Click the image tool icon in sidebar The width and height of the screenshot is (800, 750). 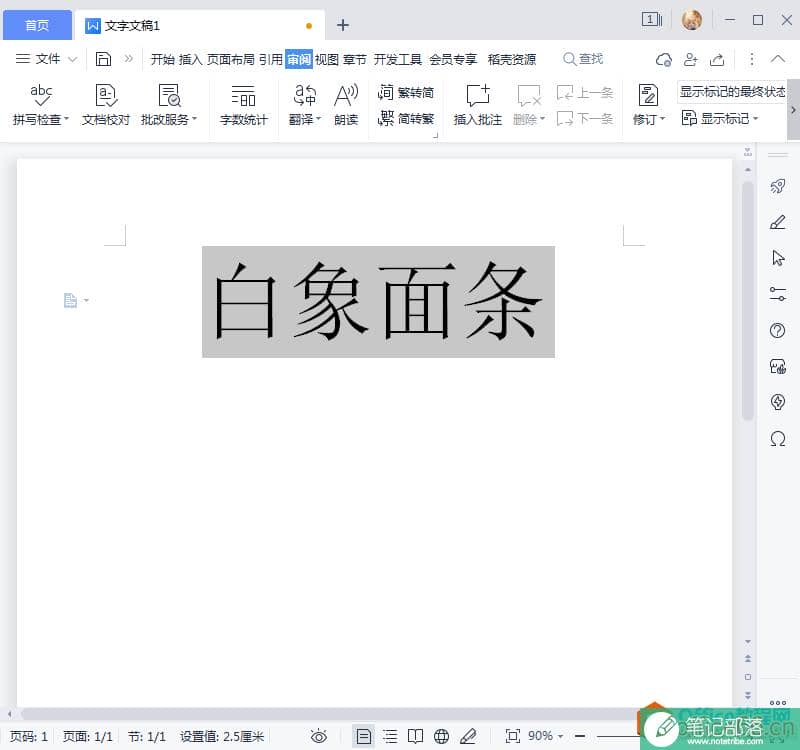[778, 366]
